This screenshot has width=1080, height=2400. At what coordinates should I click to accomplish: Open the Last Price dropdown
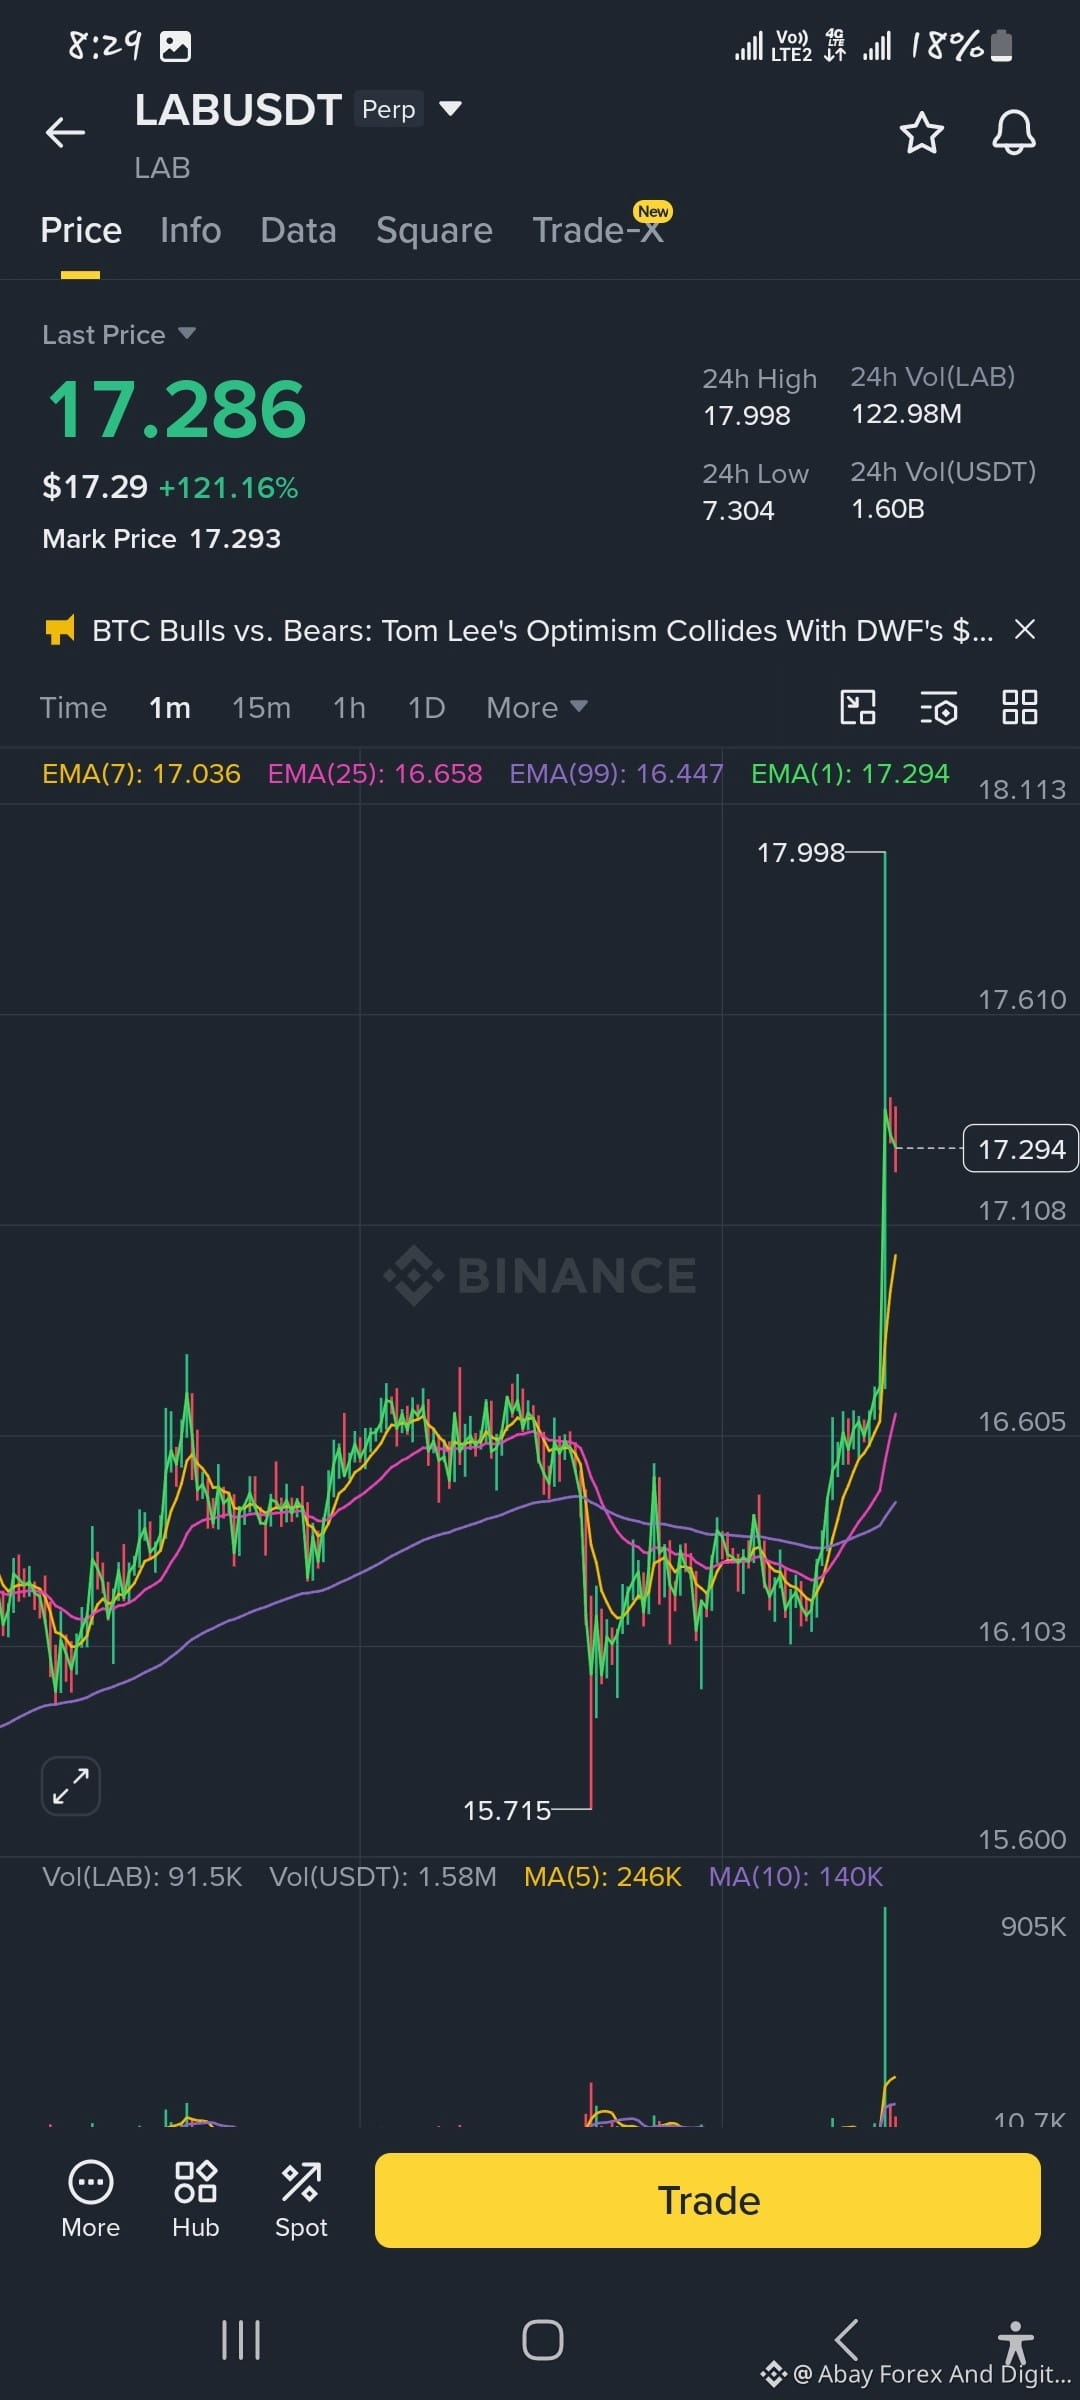[118, 334]
